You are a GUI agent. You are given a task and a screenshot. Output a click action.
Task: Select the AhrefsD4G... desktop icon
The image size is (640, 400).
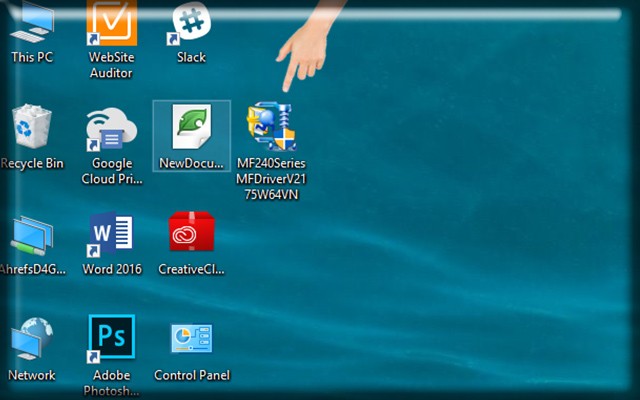tap(32, 236)
